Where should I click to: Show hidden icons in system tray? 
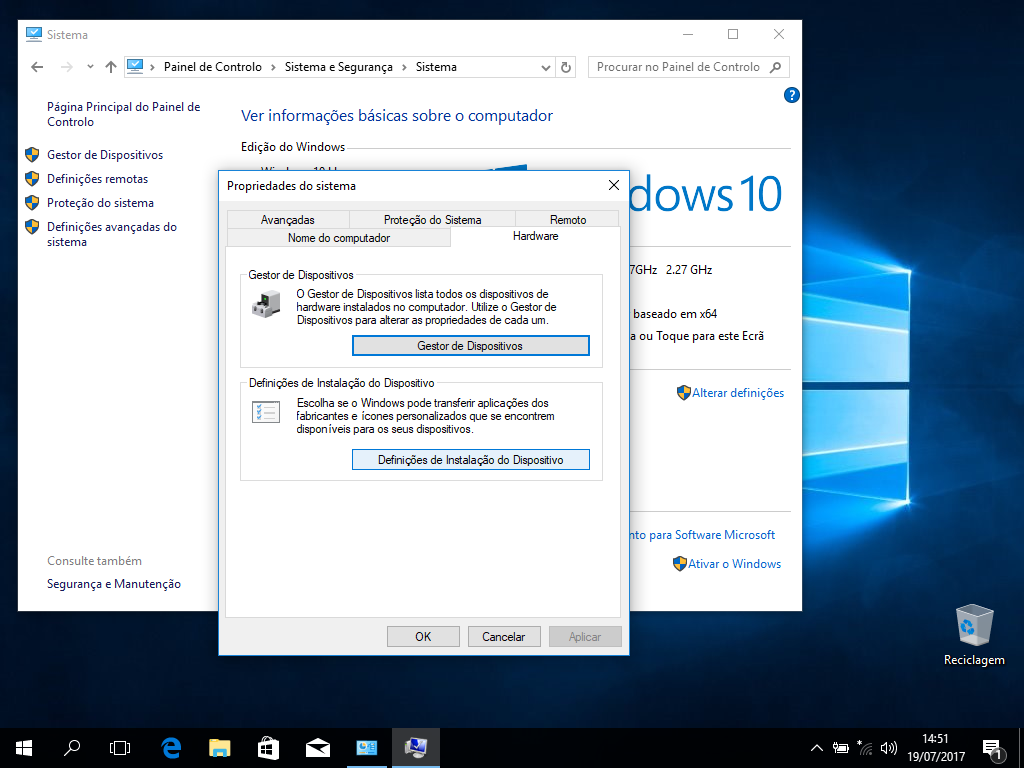817,747
